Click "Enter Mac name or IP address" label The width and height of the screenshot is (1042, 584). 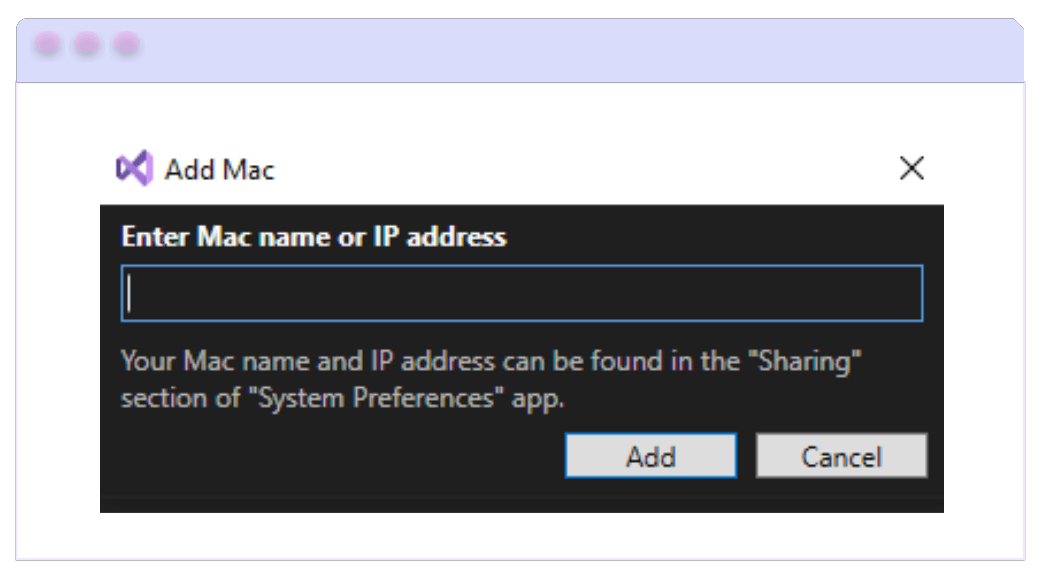pos(314,237)
